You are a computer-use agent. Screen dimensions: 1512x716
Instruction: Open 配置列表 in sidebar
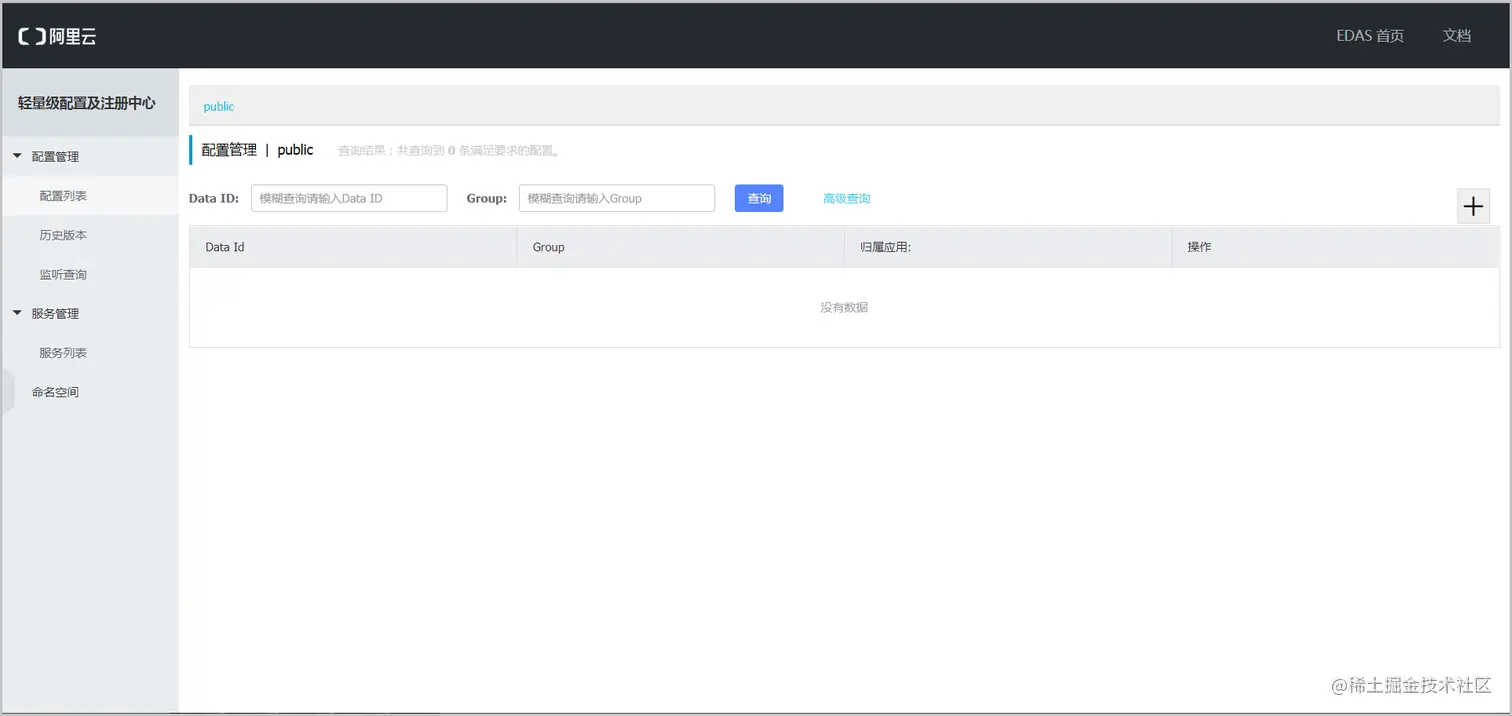63,196
